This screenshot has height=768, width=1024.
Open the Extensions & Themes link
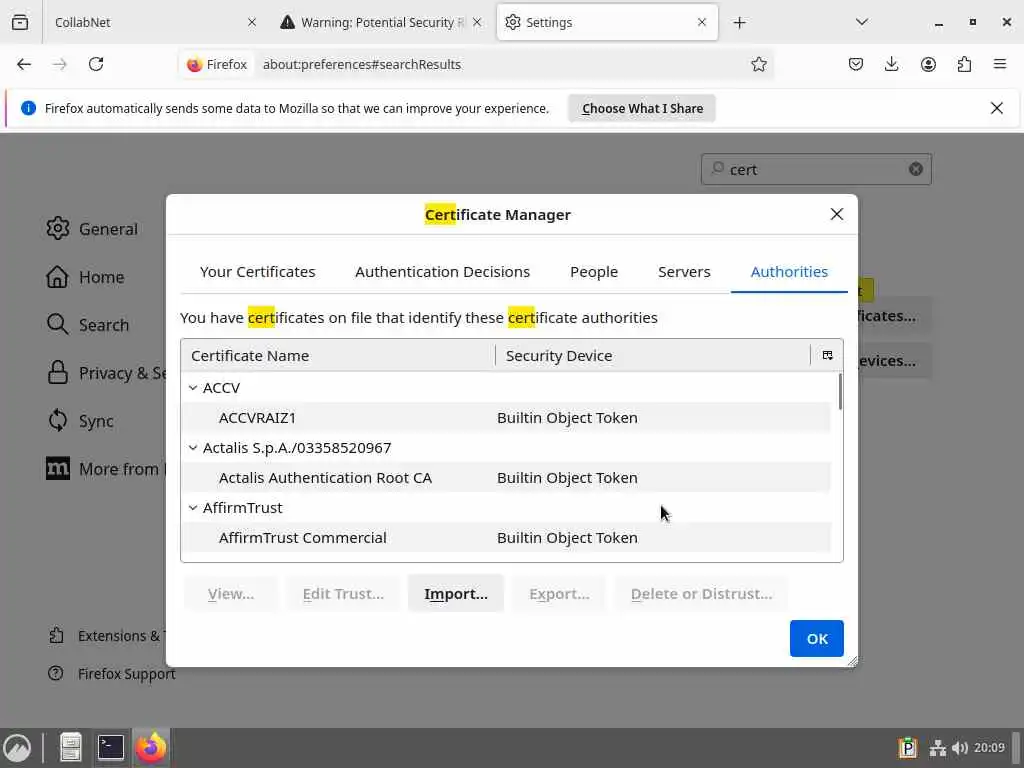point(107,635)
